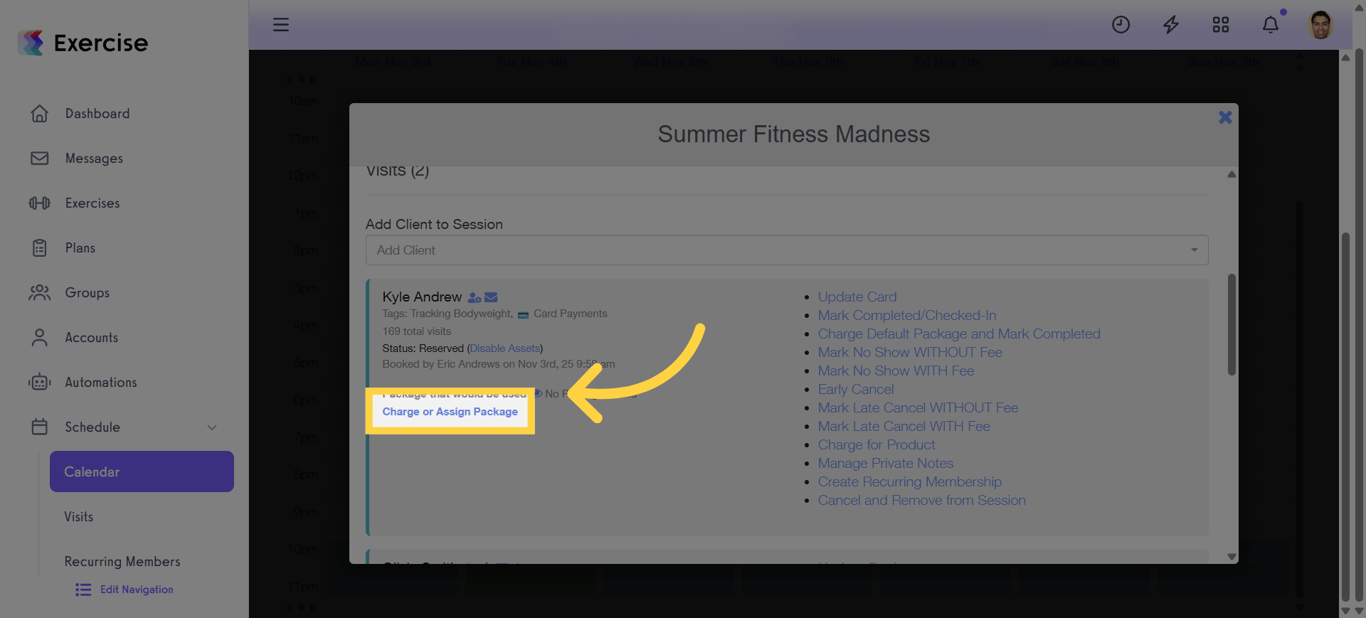Click the Groups people icon
This screenshot has height=618, width=1366.
coord(39,293)
